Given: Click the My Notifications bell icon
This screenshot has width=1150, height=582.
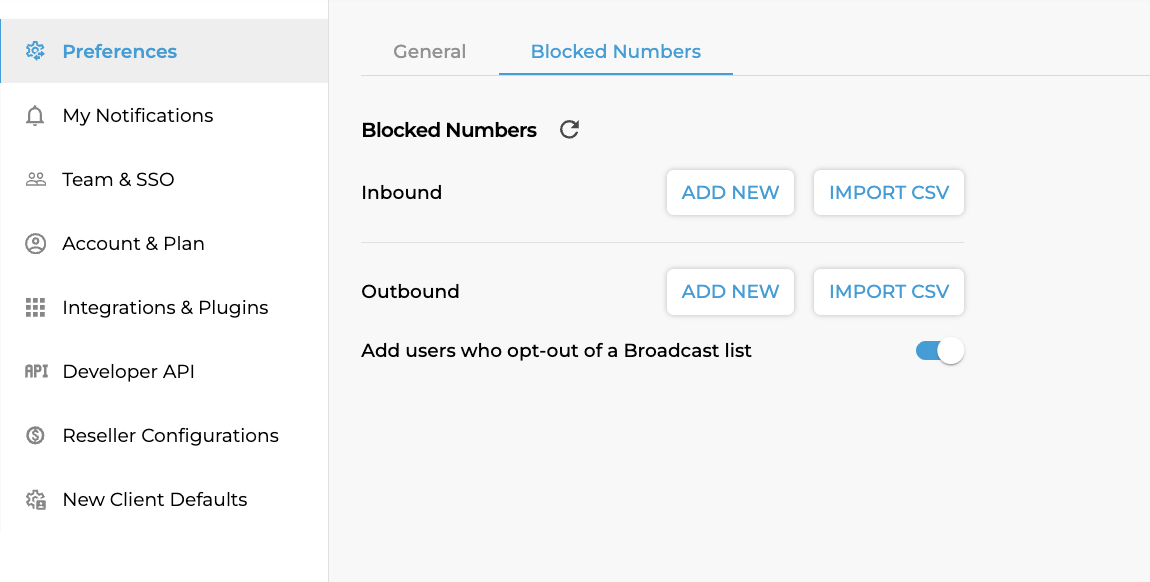Looking at the screenshot, I should point(35,115).
